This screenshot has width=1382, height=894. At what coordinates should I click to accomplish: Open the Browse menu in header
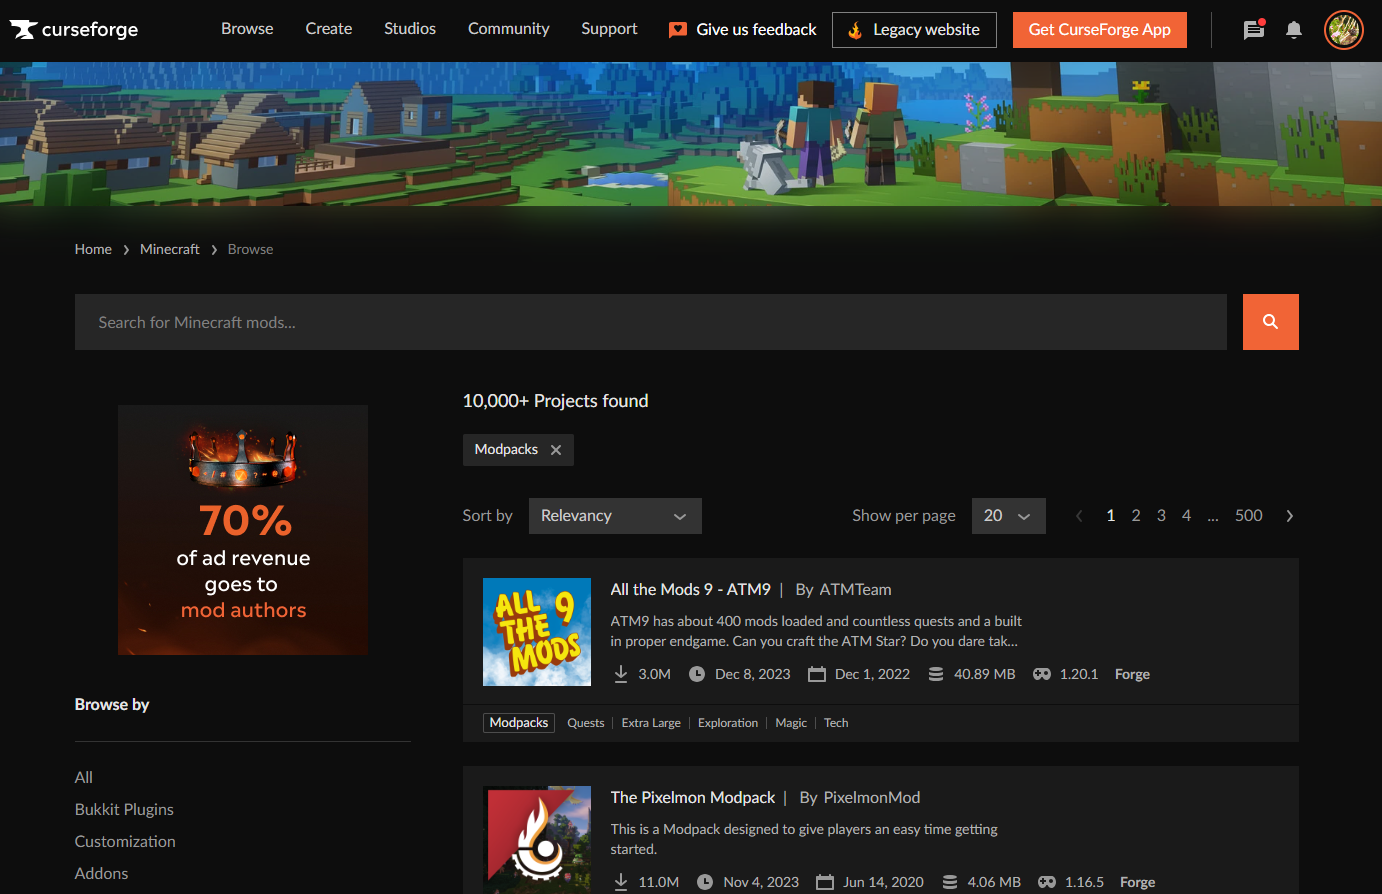tap(247, 29)
